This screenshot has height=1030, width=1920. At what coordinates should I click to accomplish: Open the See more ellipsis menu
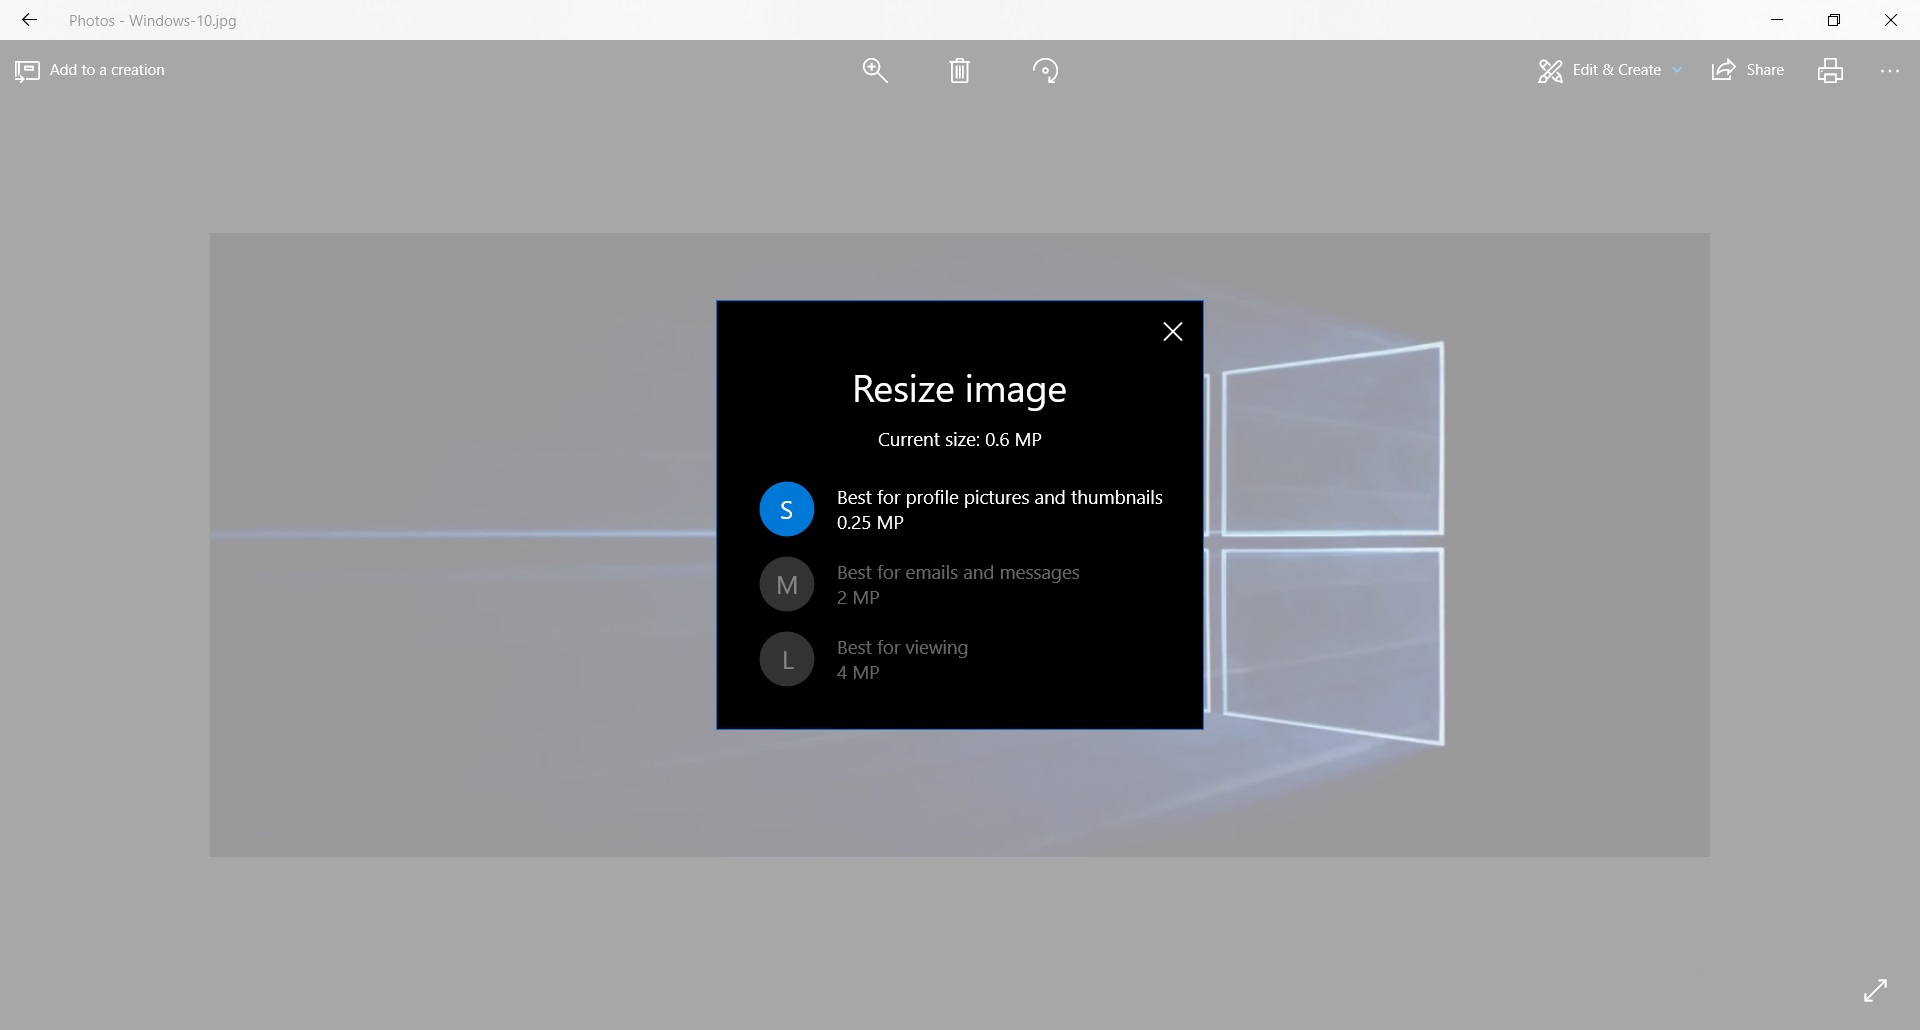[1889, 71]
